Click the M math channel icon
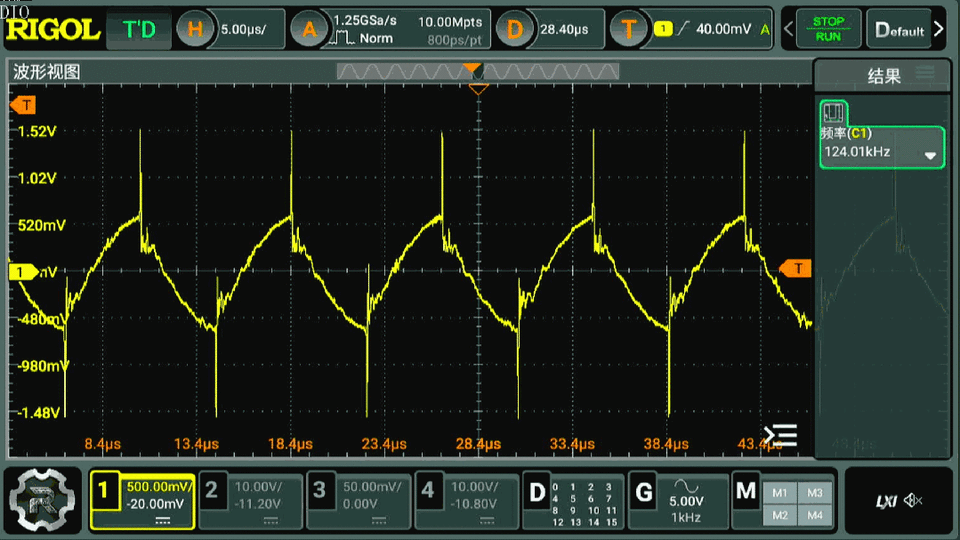This screenshot has width=960, height=540. coord(746,490)
